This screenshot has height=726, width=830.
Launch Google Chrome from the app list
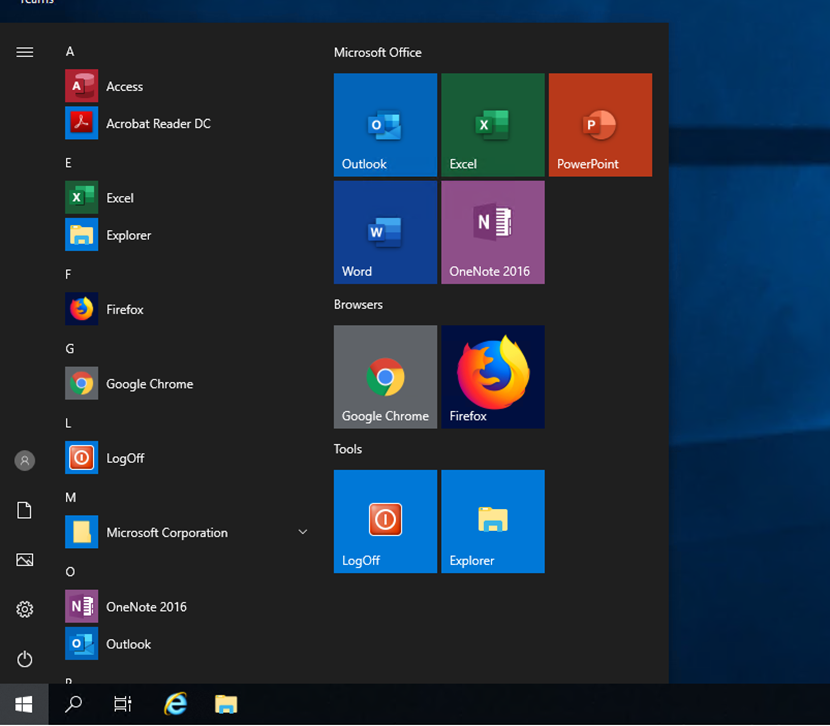pos(186,384)
